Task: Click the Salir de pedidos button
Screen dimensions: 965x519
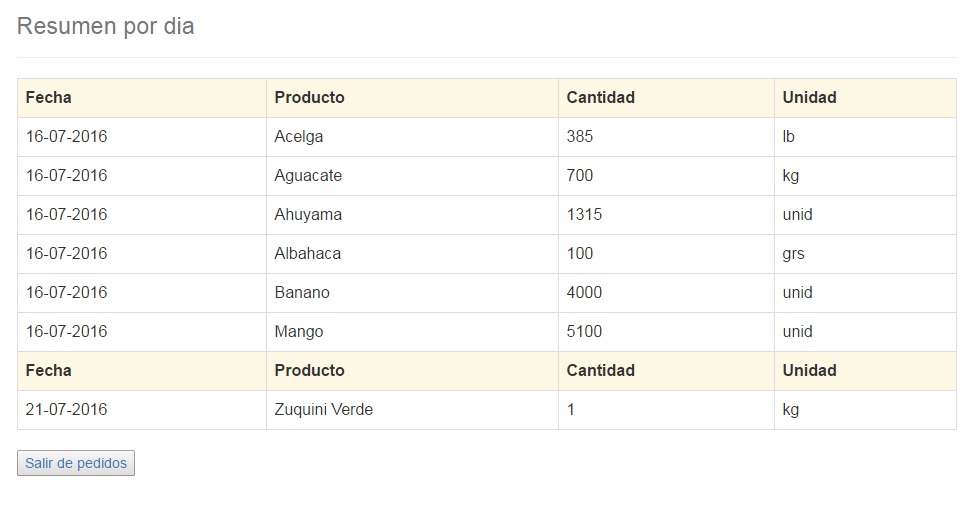Action: (76, 463)
